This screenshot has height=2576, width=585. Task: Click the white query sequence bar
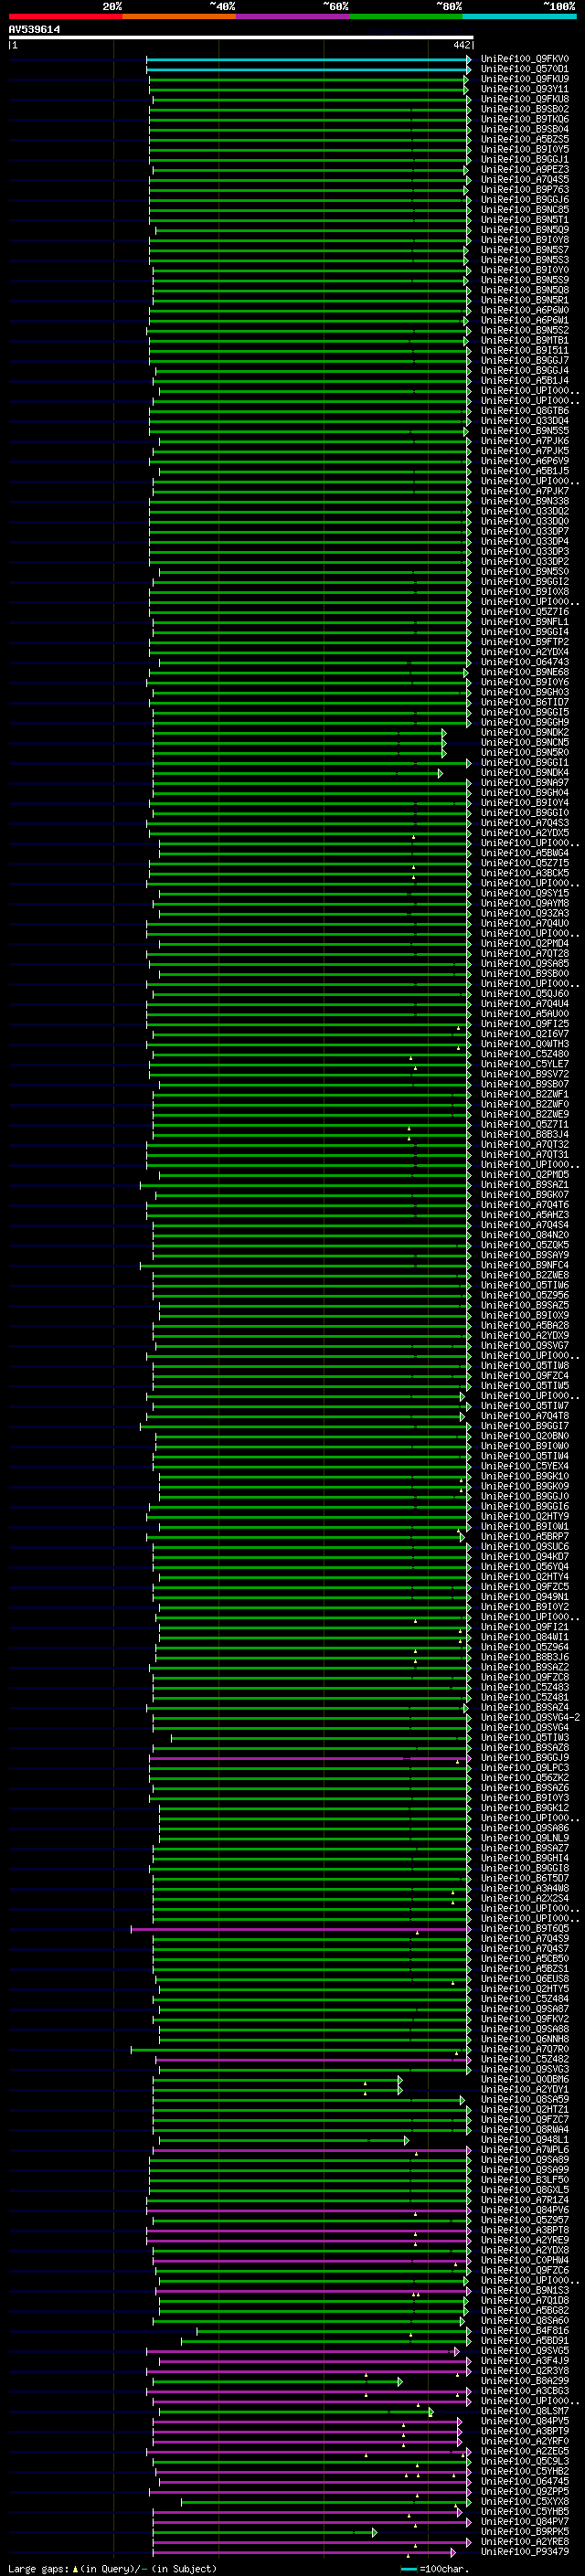[x=240, y=37]
